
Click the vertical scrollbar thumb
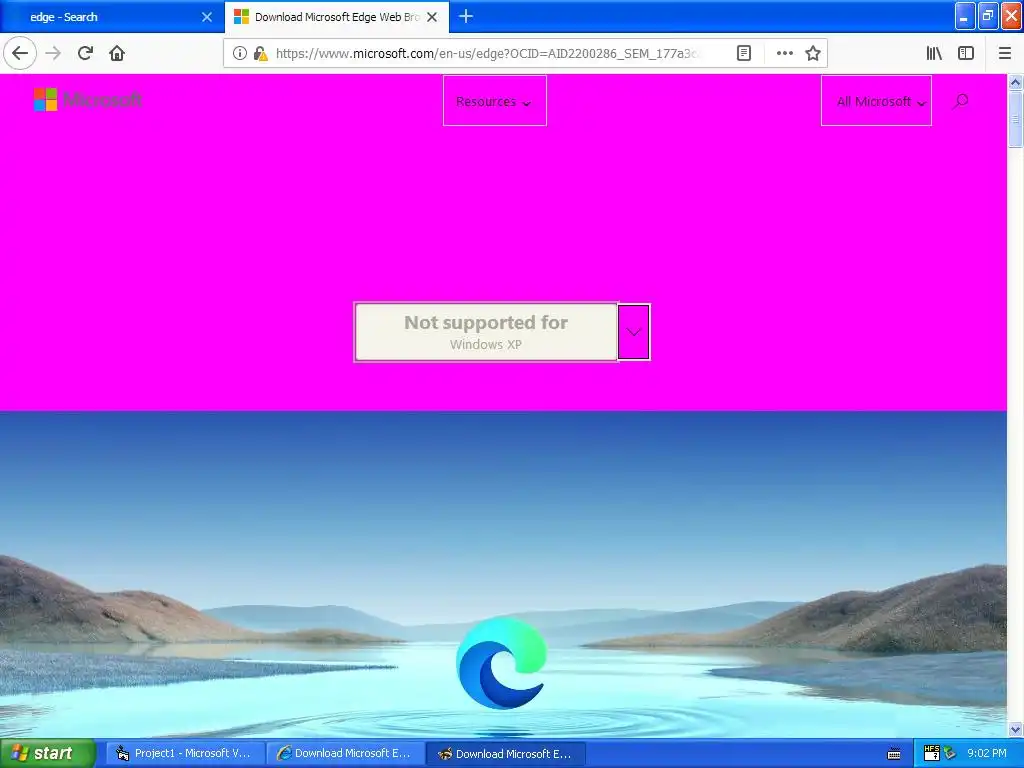click(x=1015, y=119)
